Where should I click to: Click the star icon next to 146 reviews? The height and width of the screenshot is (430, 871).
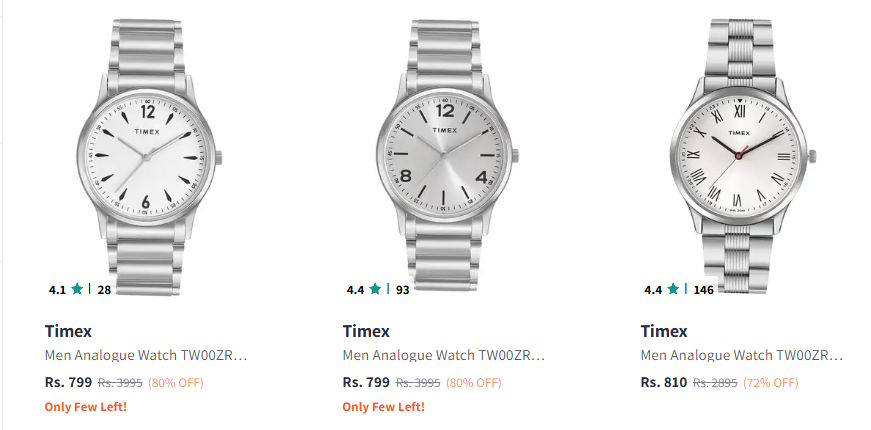[673, 289]
